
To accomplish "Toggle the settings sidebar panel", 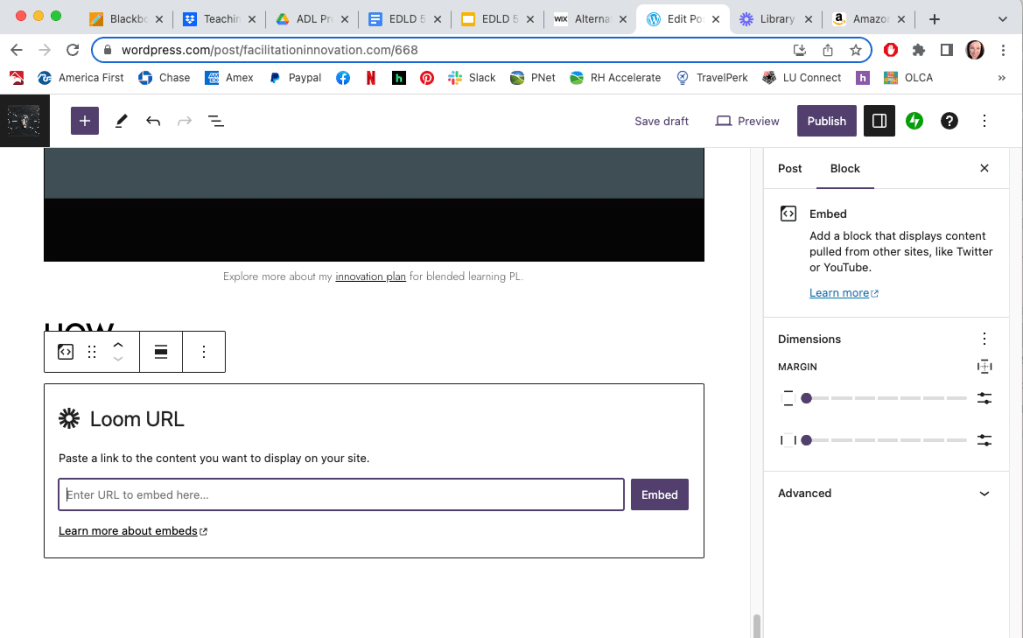I will pyautogui.click(x=879, y=121).
